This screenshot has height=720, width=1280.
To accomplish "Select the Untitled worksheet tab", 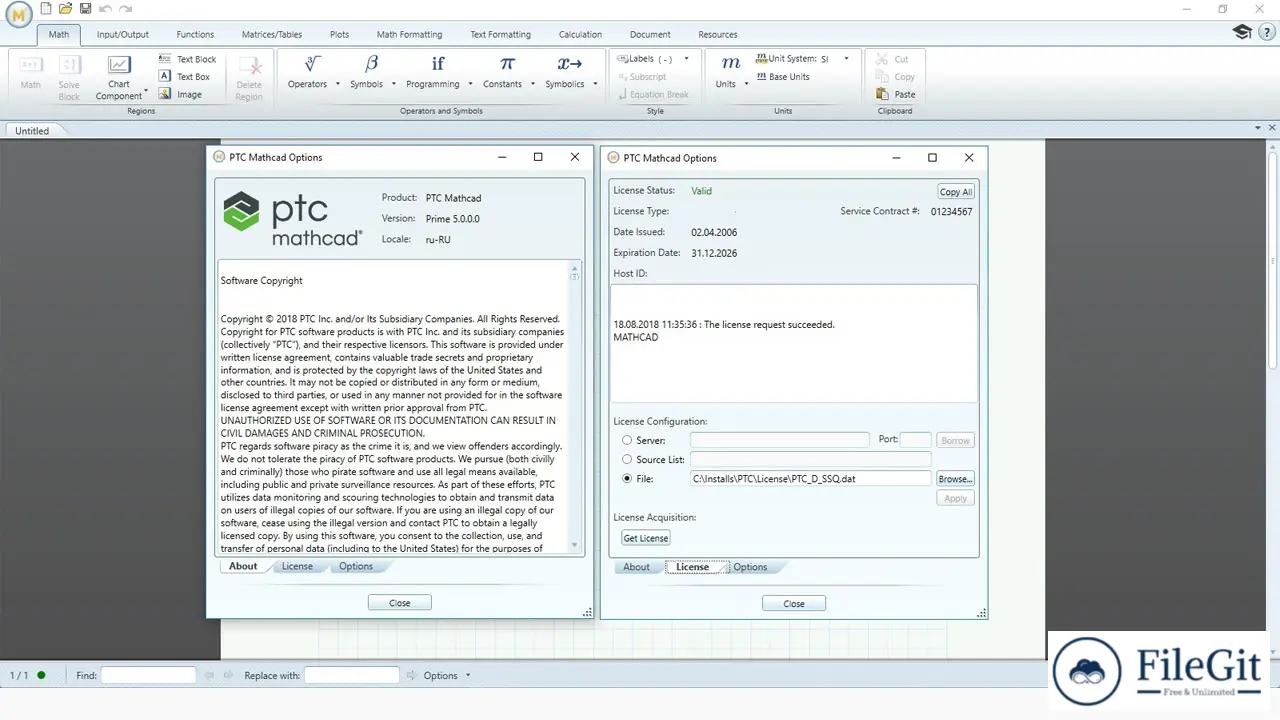I will [x=32, y=130].
